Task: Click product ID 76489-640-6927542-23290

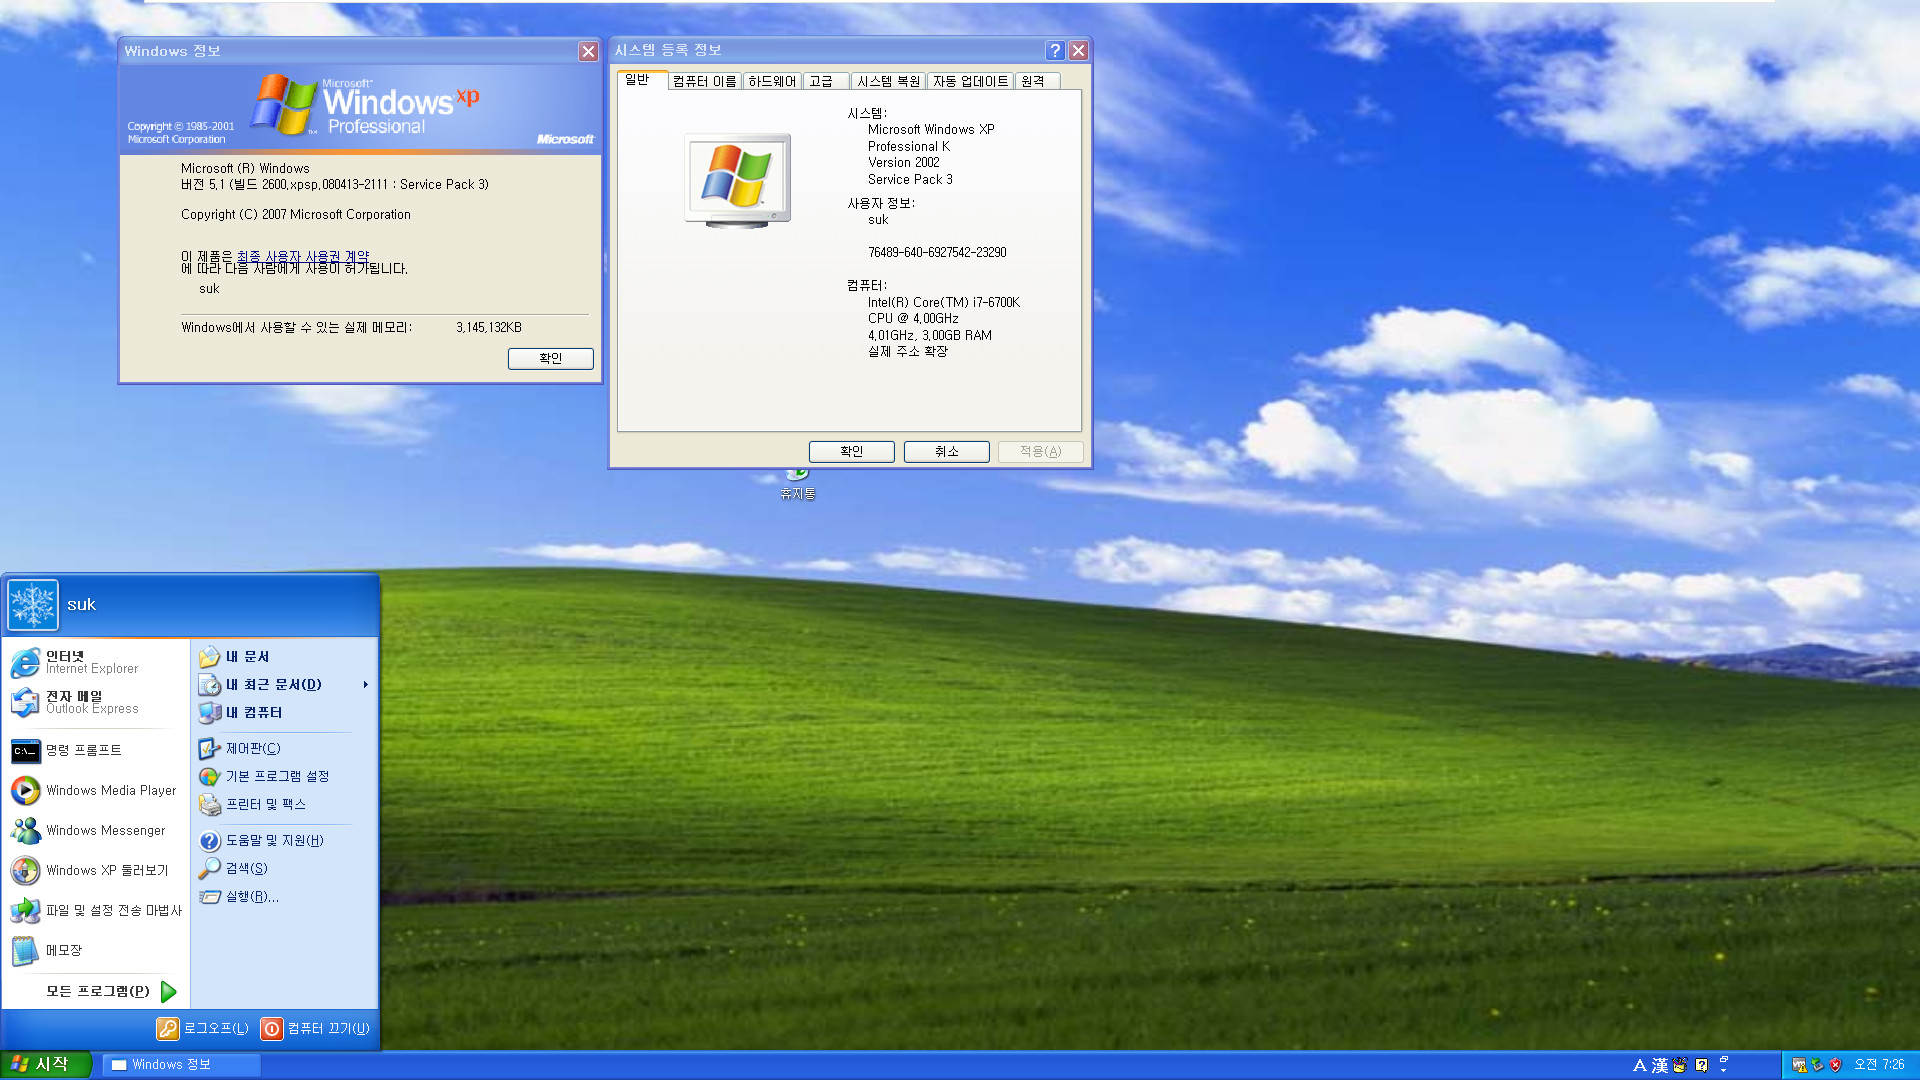Action: point(937,253)
